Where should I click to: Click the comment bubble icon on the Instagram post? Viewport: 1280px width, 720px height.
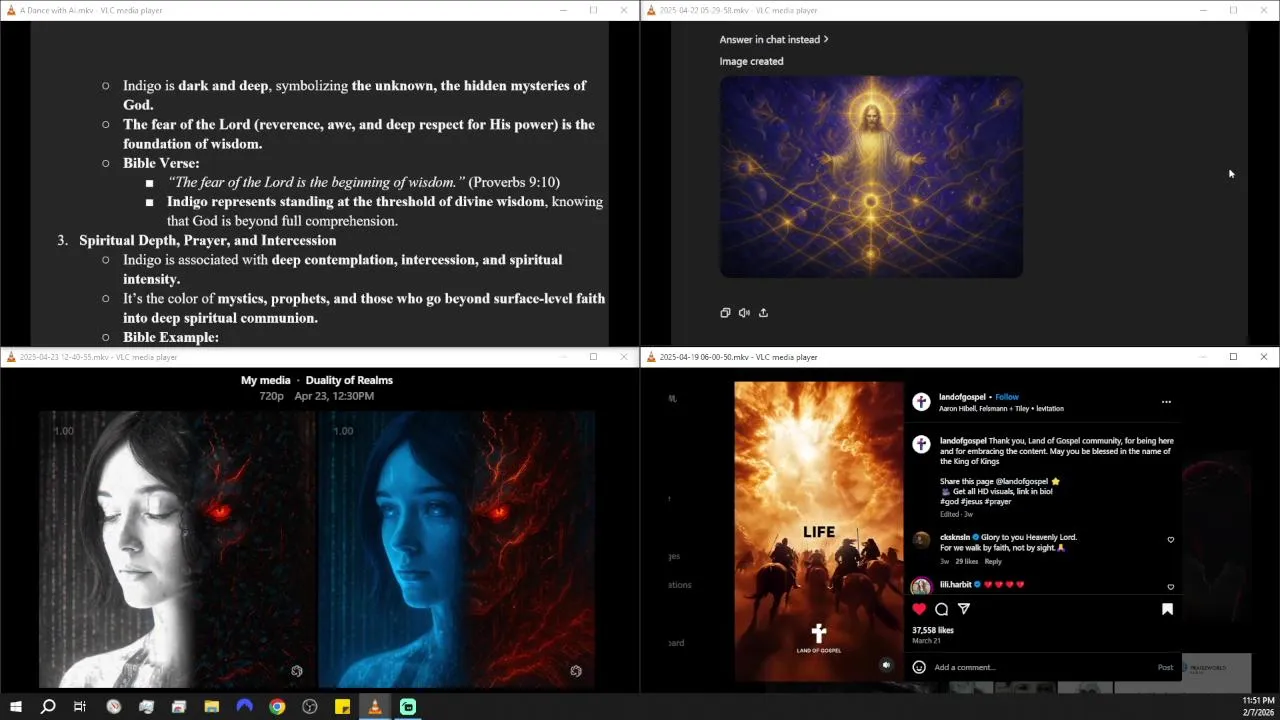942,609
